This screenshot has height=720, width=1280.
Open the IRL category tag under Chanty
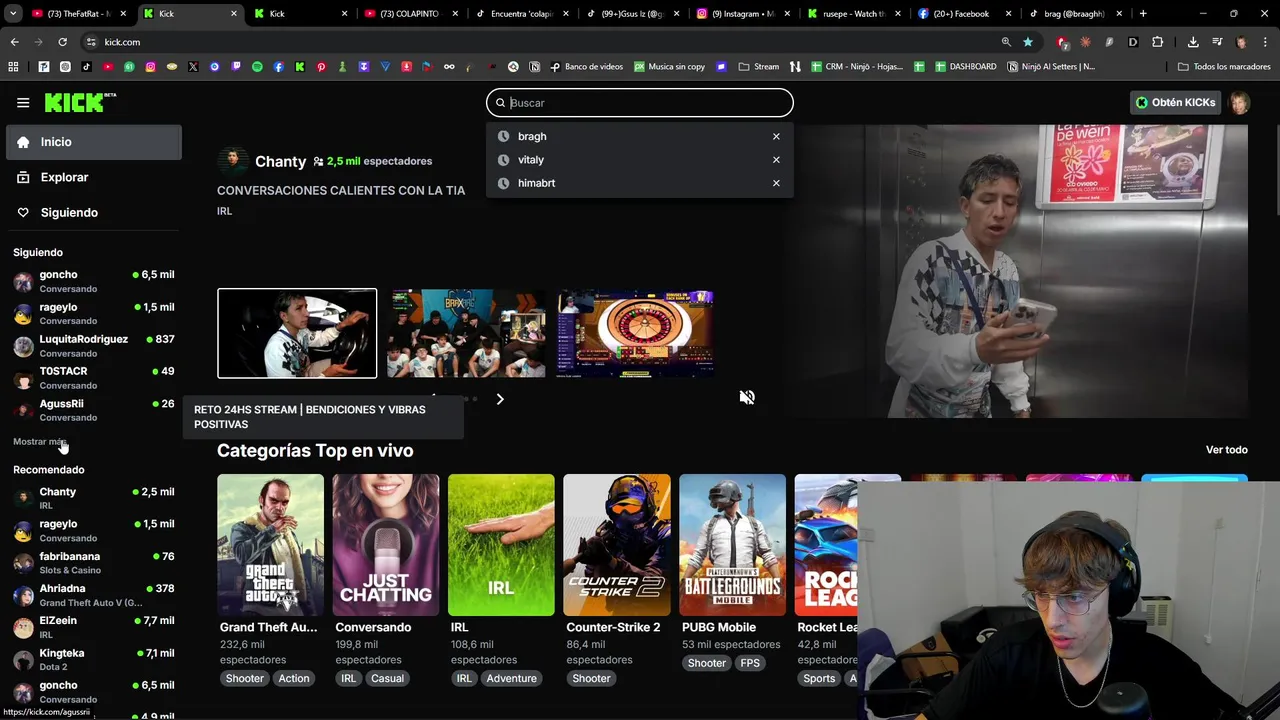224,211
